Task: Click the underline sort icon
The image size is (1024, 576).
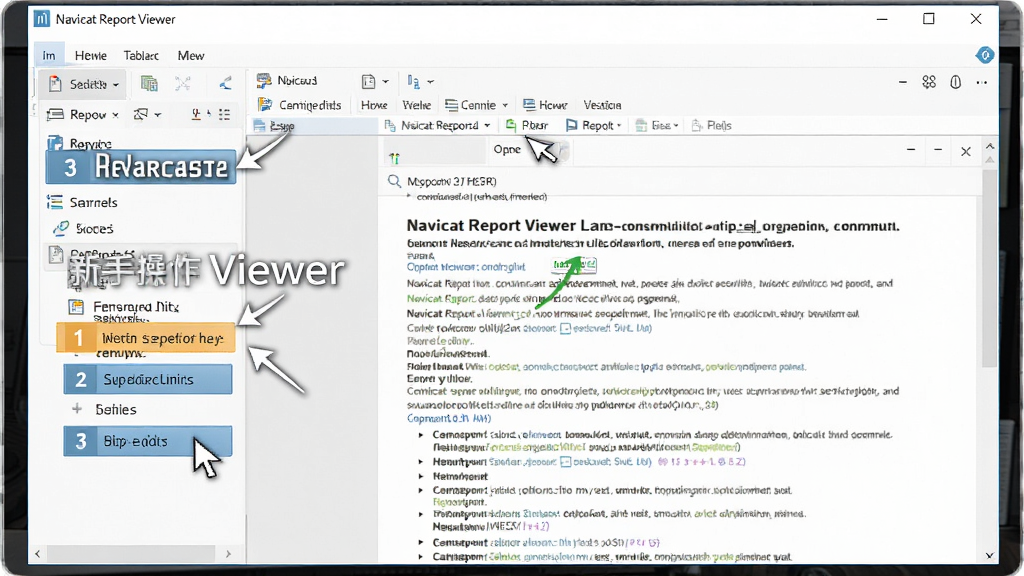Action: pos(196,115)
